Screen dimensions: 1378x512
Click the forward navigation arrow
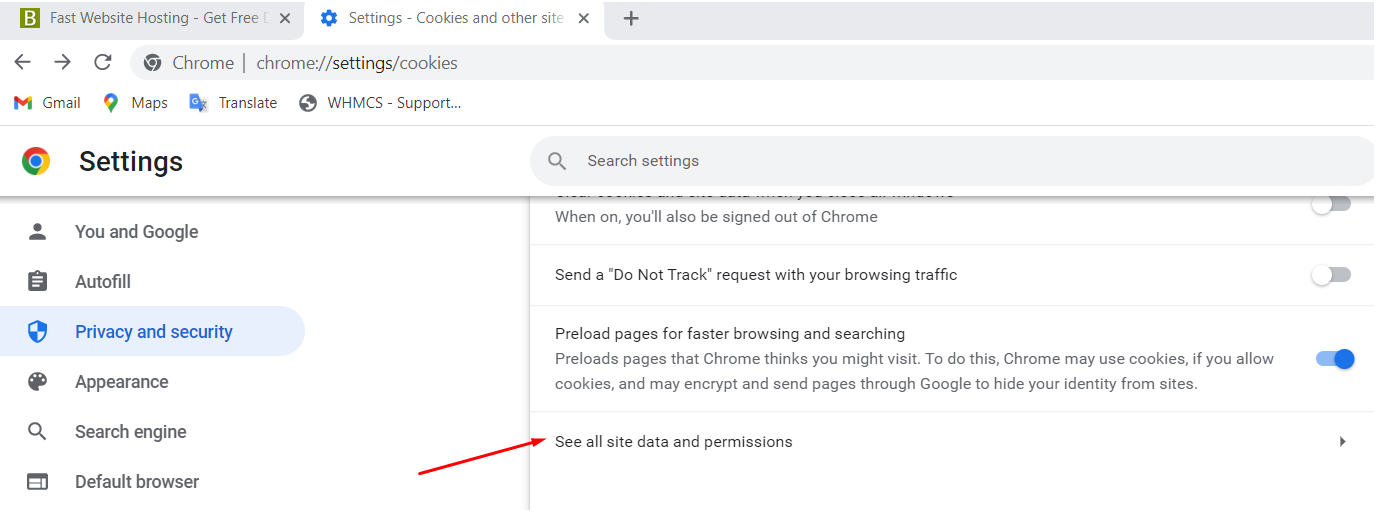[x=63, y=63]
